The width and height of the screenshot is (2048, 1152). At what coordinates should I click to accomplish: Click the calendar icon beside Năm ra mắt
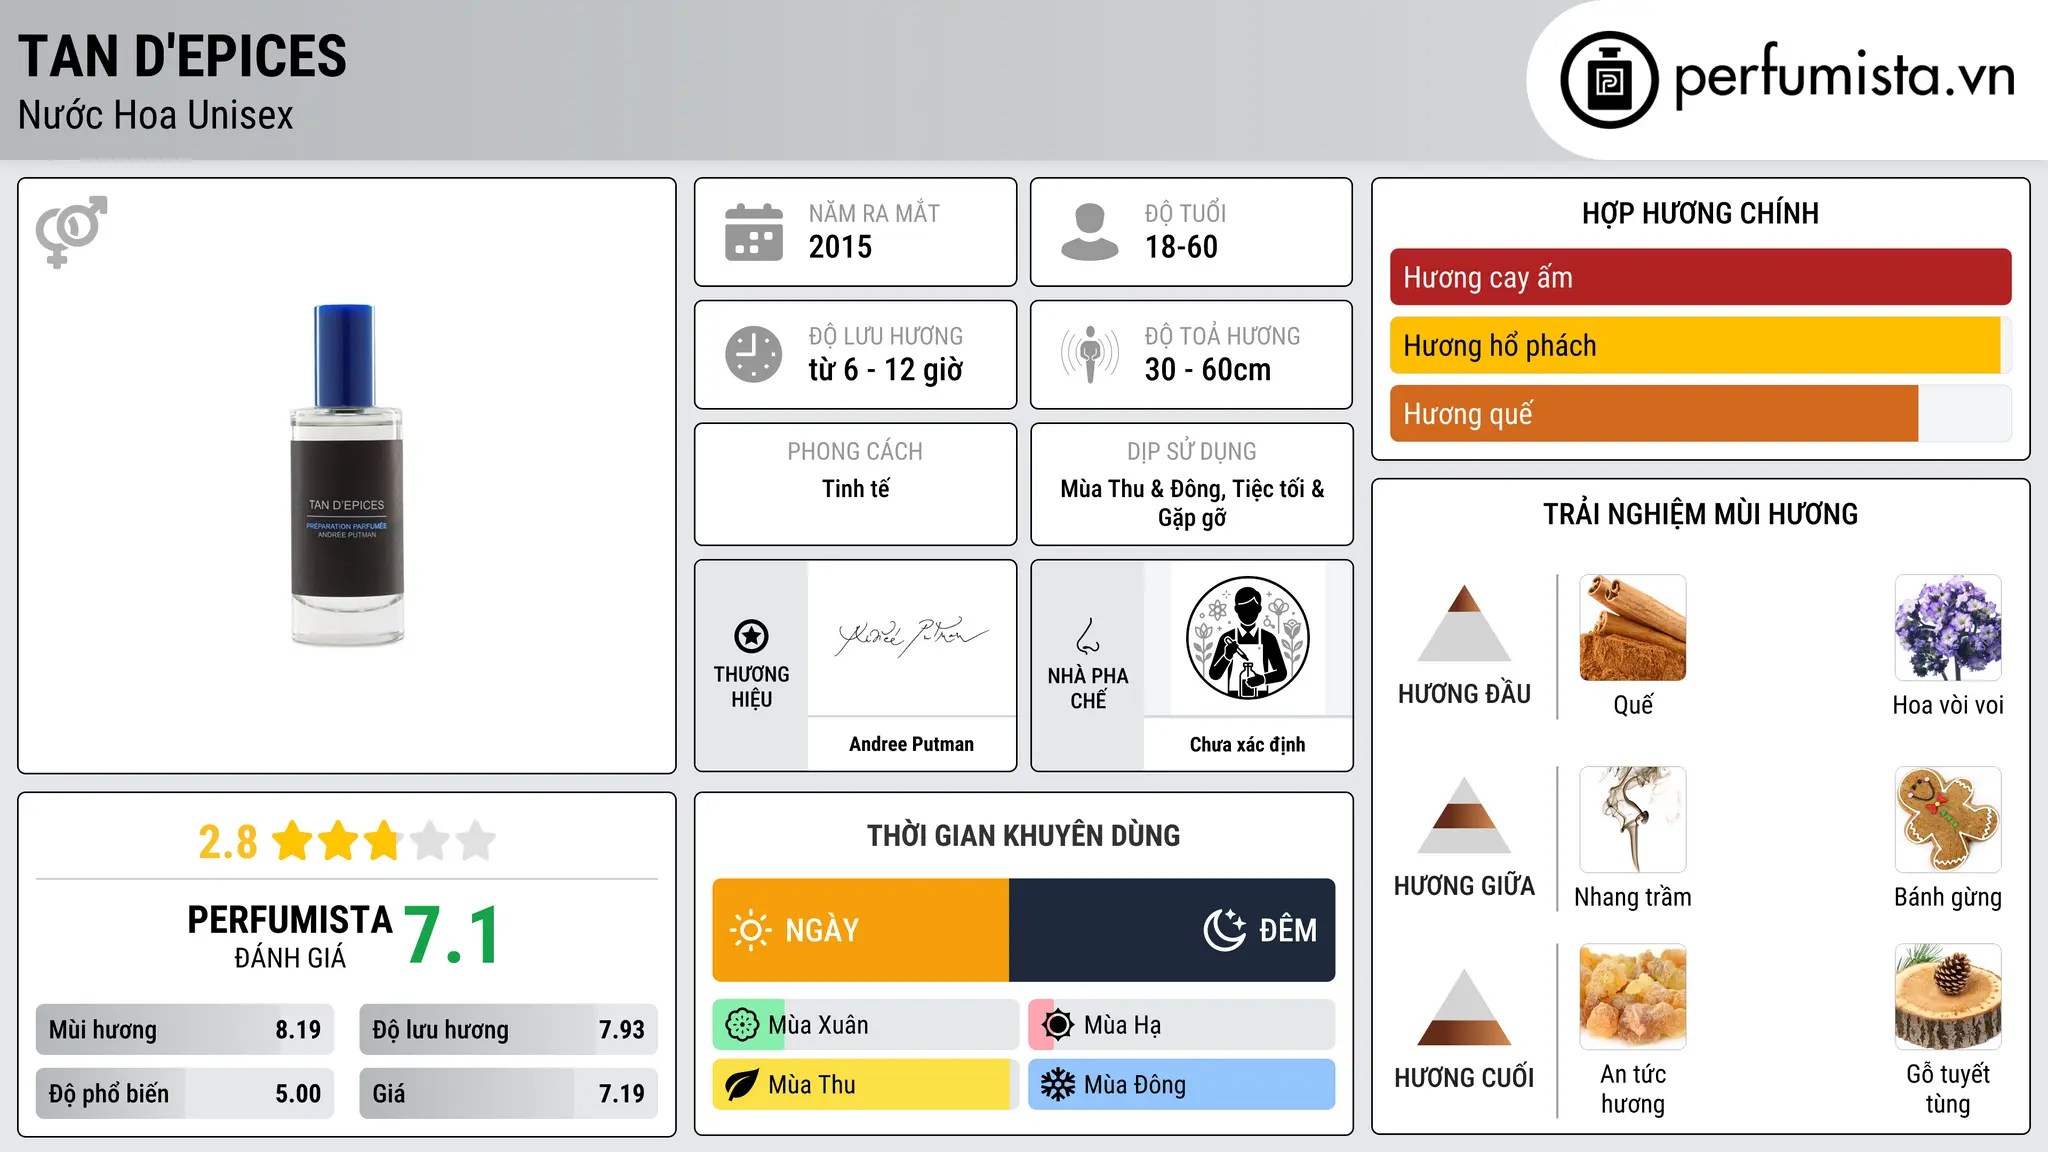[754, 232]
